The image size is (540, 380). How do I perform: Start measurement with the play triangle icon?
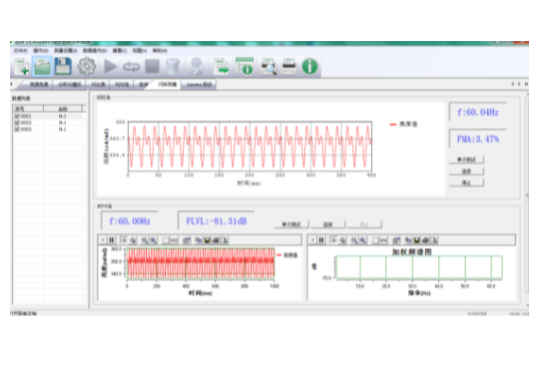tap(110, 66)
